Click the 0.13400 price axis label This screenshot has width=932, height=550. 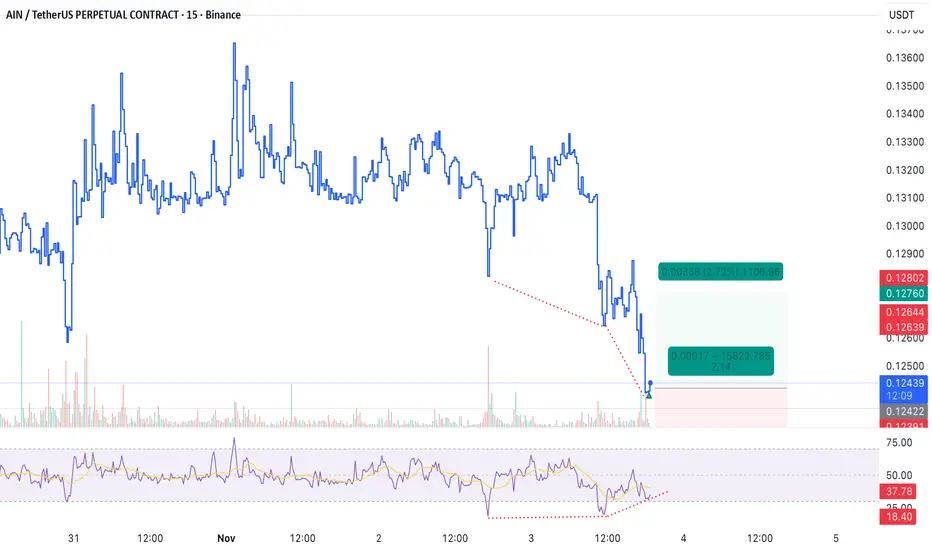pyautogui.click(x=905, y=114)
